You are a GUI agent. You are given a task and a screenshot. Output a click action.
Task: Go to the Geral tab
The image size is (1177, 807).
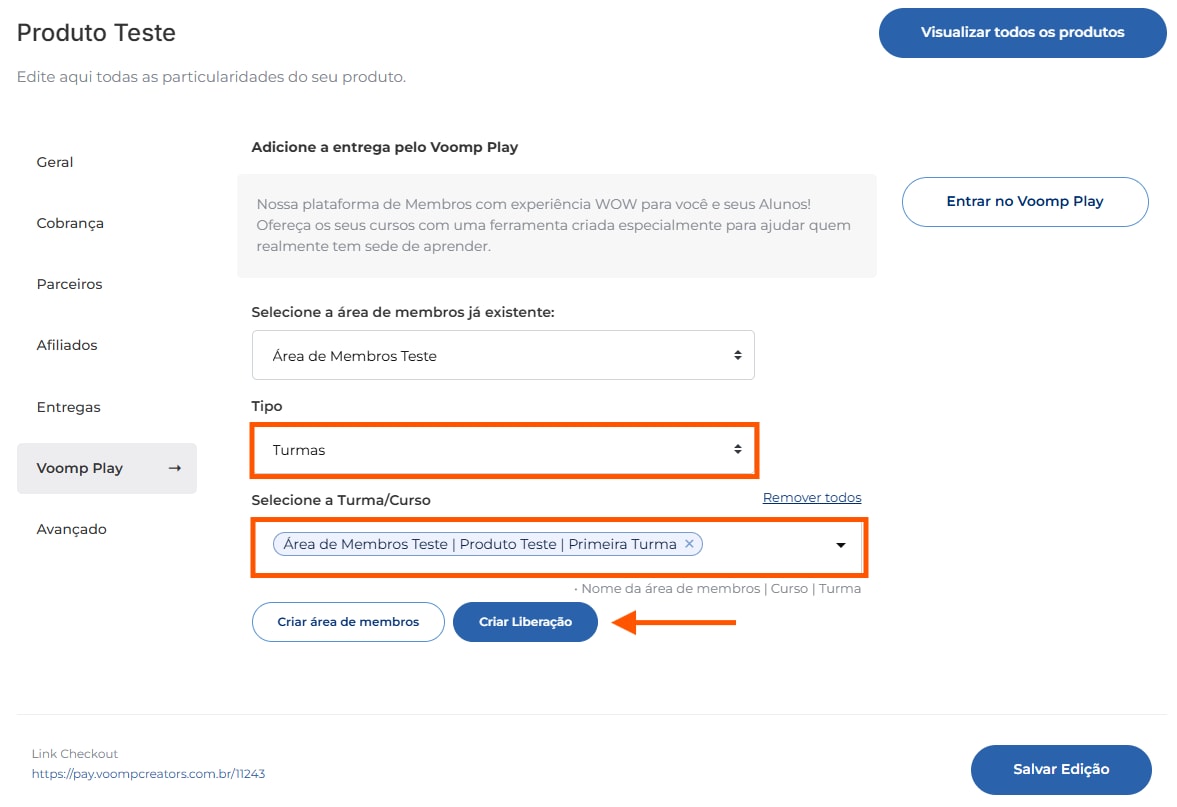[x=55, y=162]
